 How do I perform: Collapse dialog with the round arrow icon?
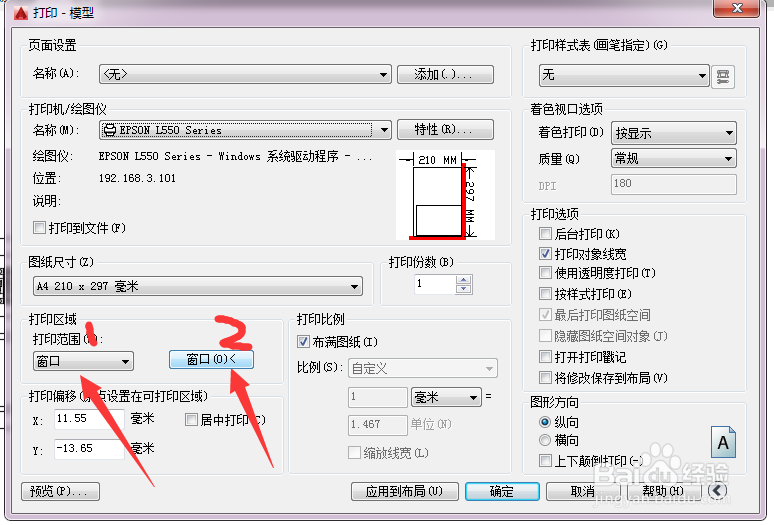coord(717,490)
